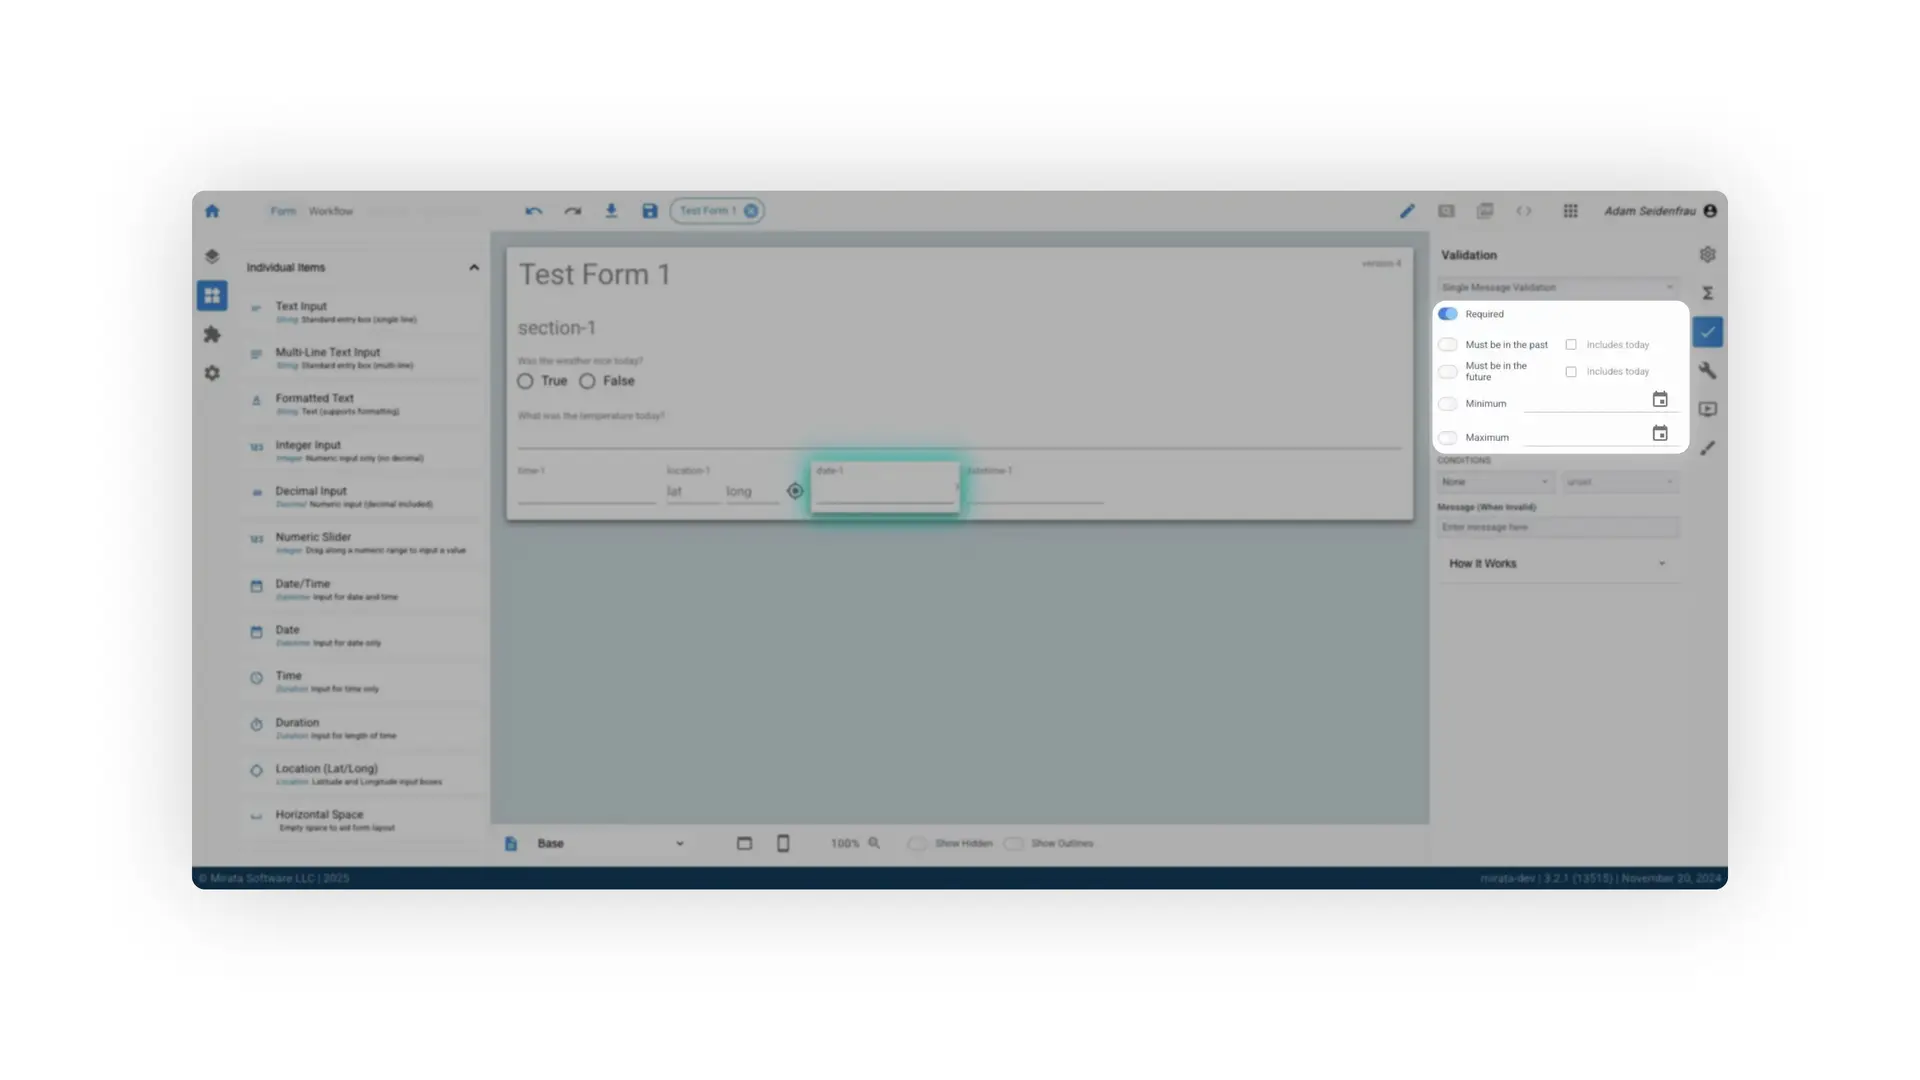Open the Single Message Validation dropdown
Screen dimensions: 1920x1080
1558,287
